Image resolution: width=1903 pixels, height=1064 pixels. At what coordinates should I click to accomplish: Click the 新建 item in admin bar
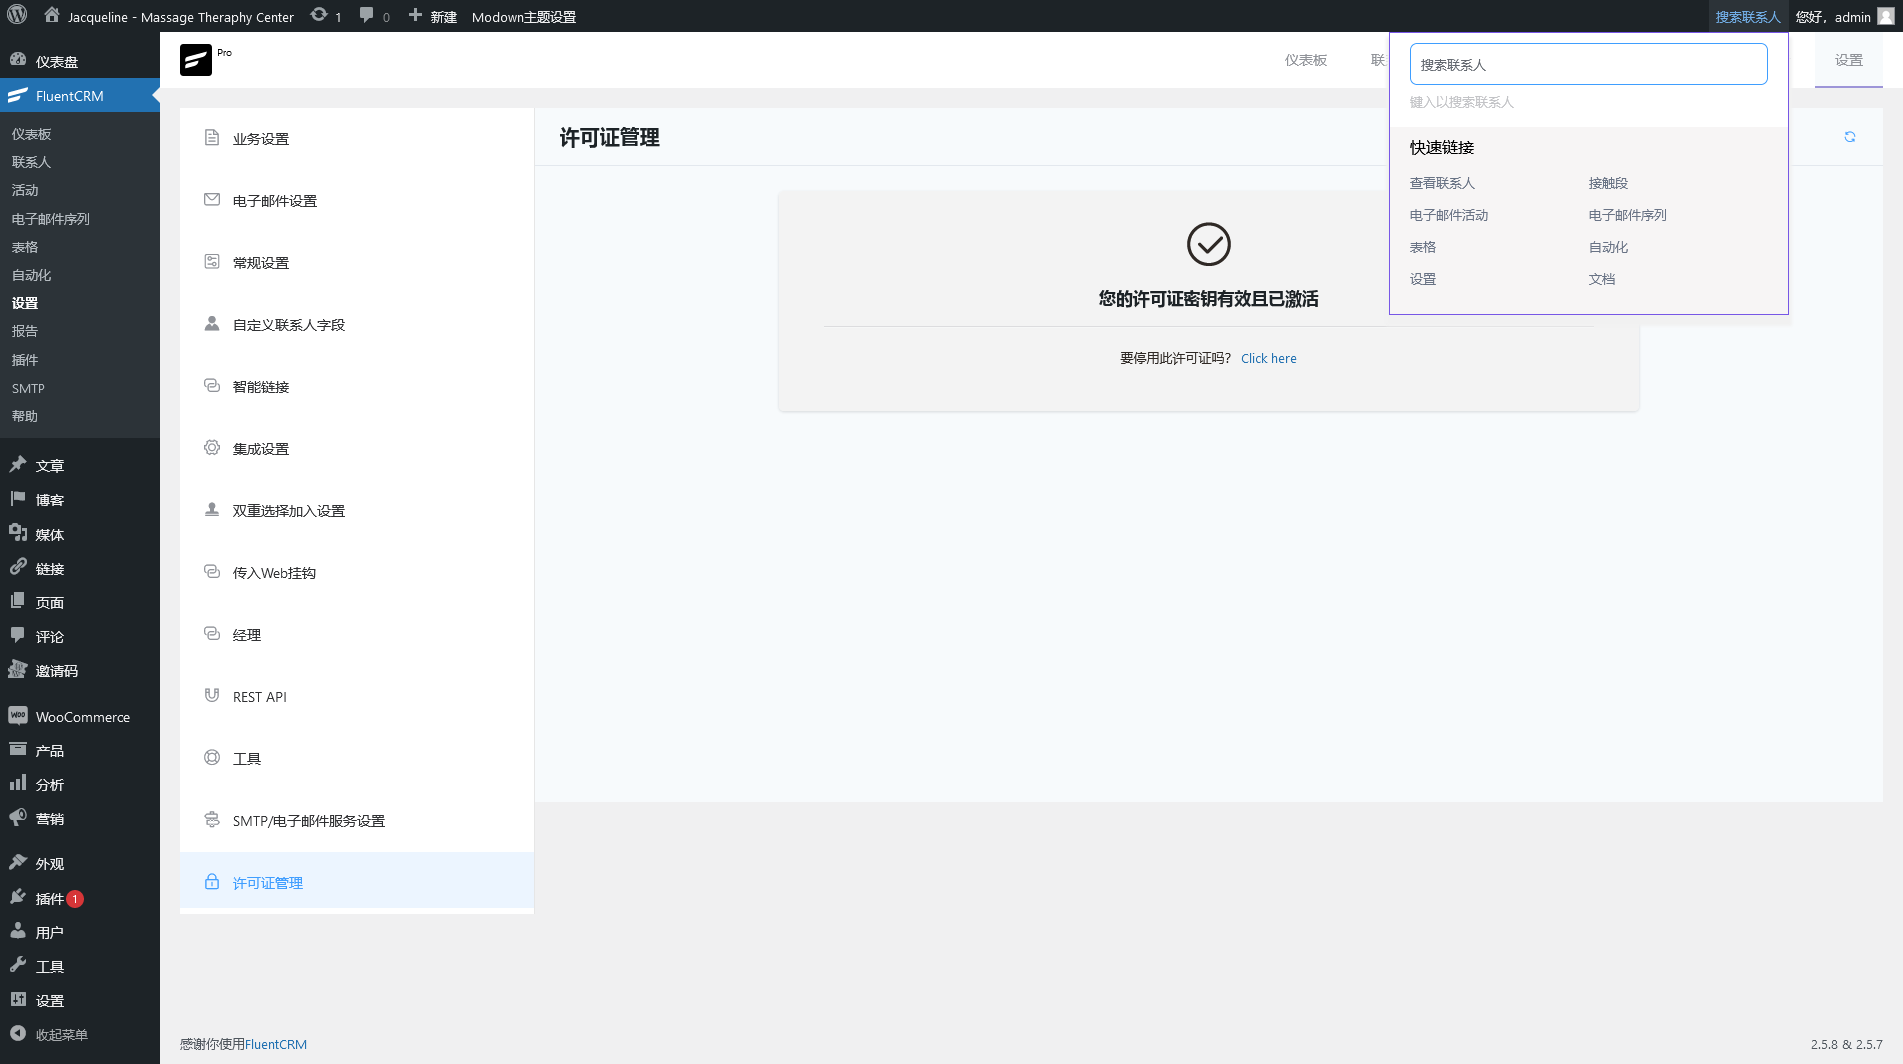point(432,16)
